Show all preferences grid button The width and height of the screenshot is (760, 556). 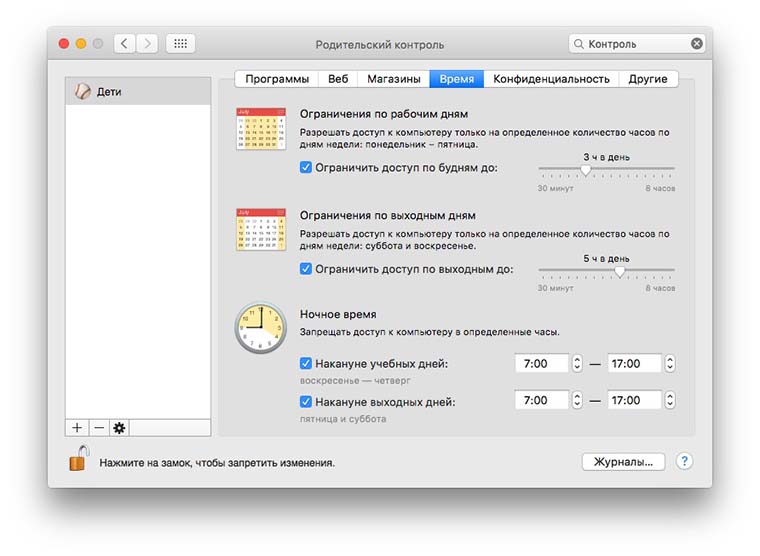tap(180, 44)
